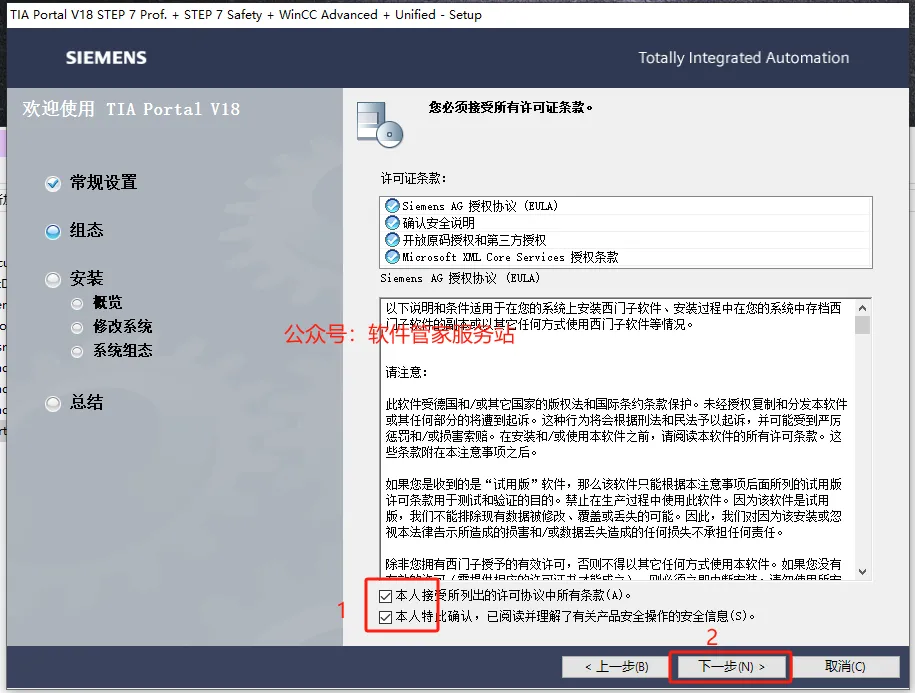Click the 系统组态 sub-step indicator icon
The image size is (915, 693).
[x=77, y=351]
